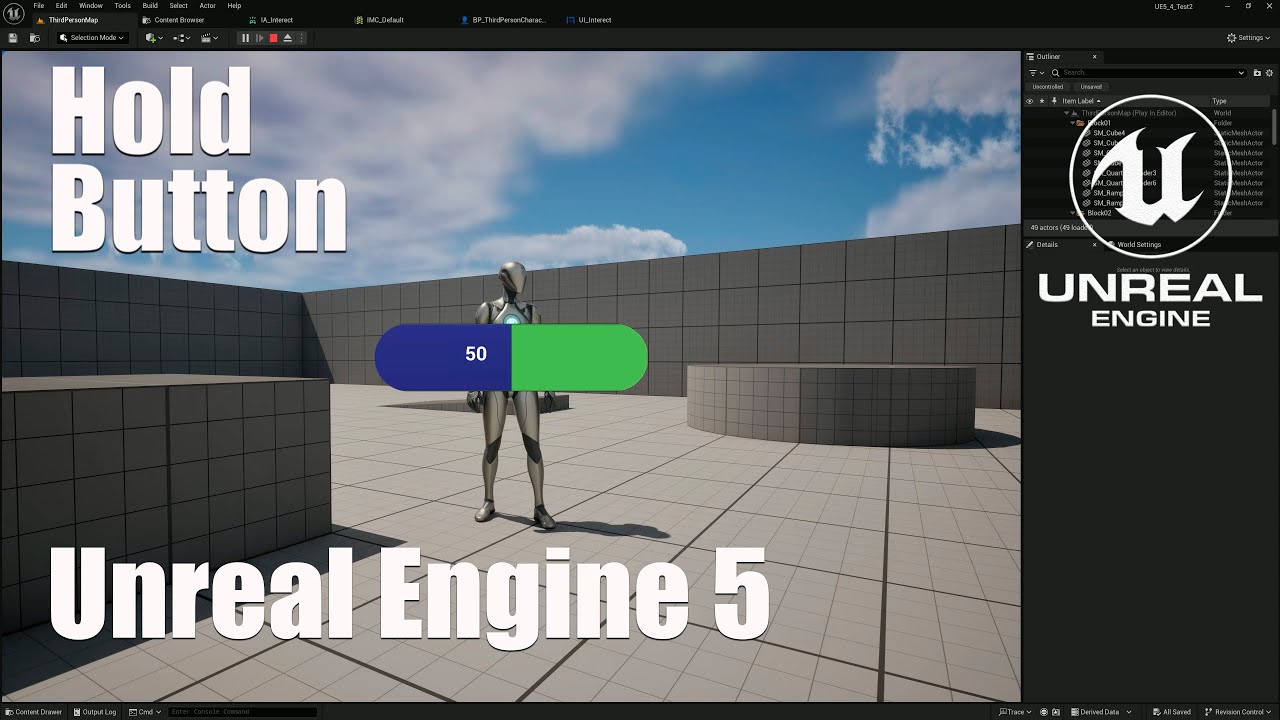Open the Blueprints toolbar dropdown
This screenshot has height=720, width=1280.
click(x=182, y=38)
